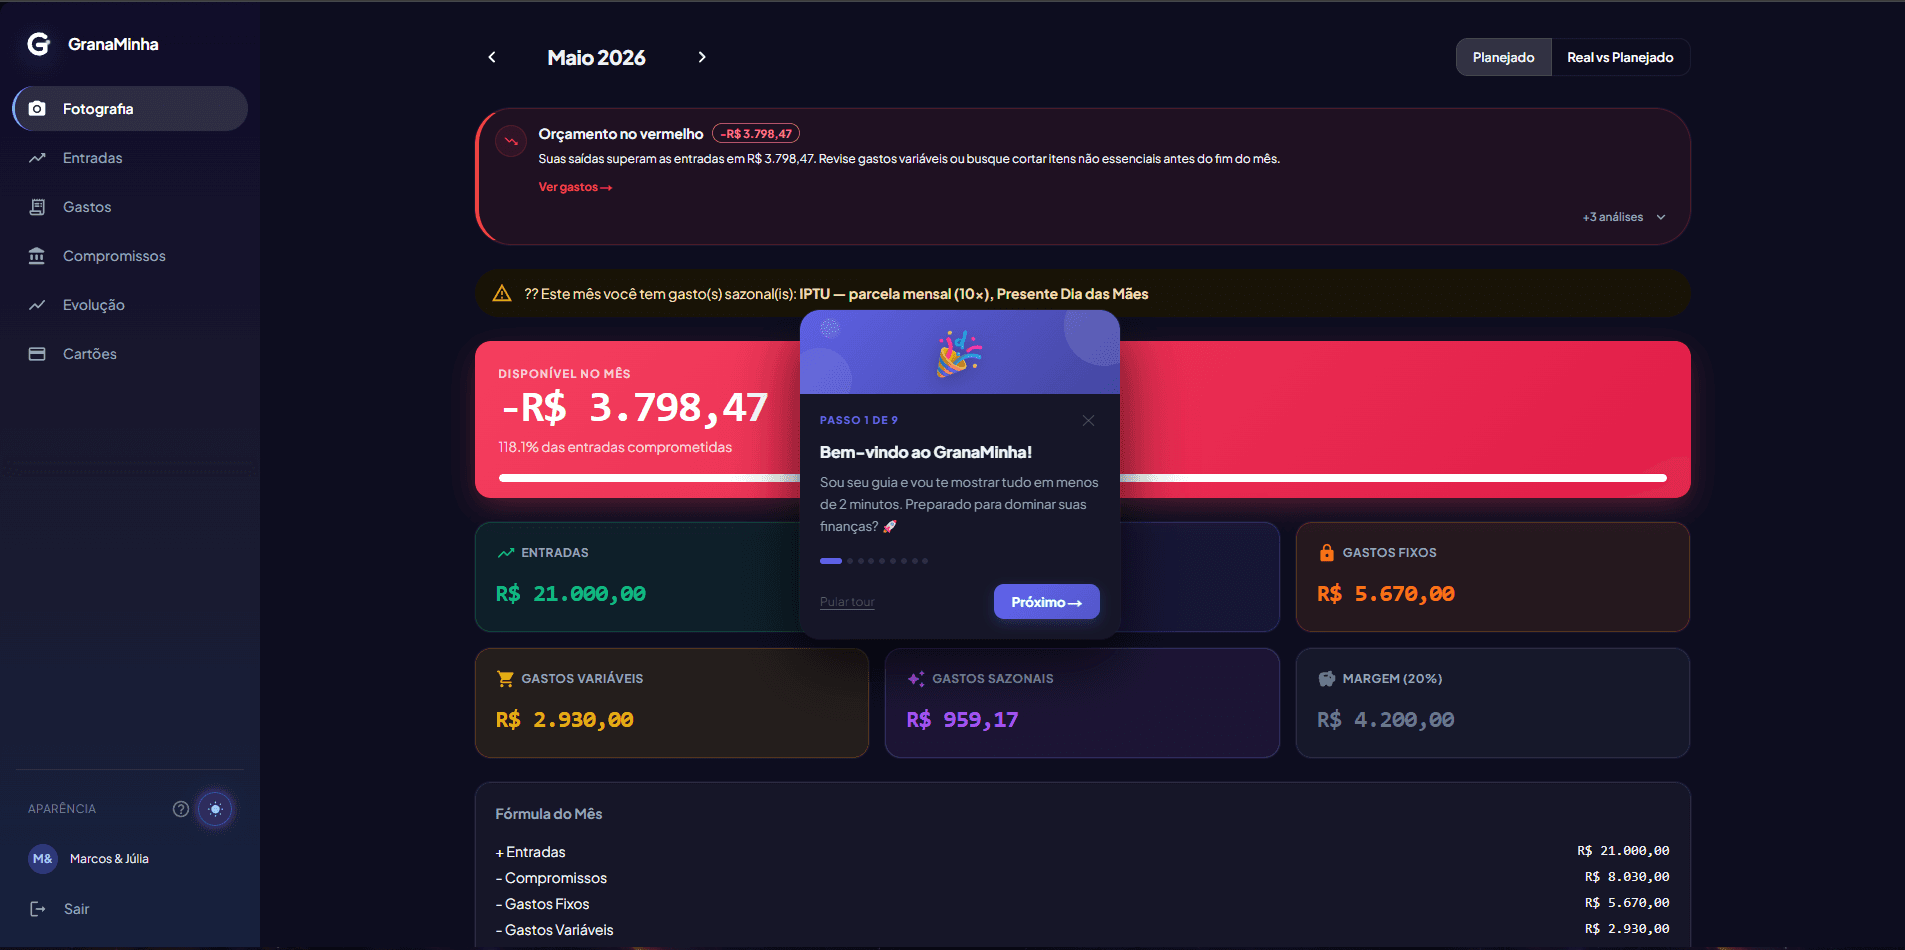The width and height of the screenshot is (1905, 950).
Task: Go to previous month arrow
Action: pyautogui.click(x=492, y=57)
